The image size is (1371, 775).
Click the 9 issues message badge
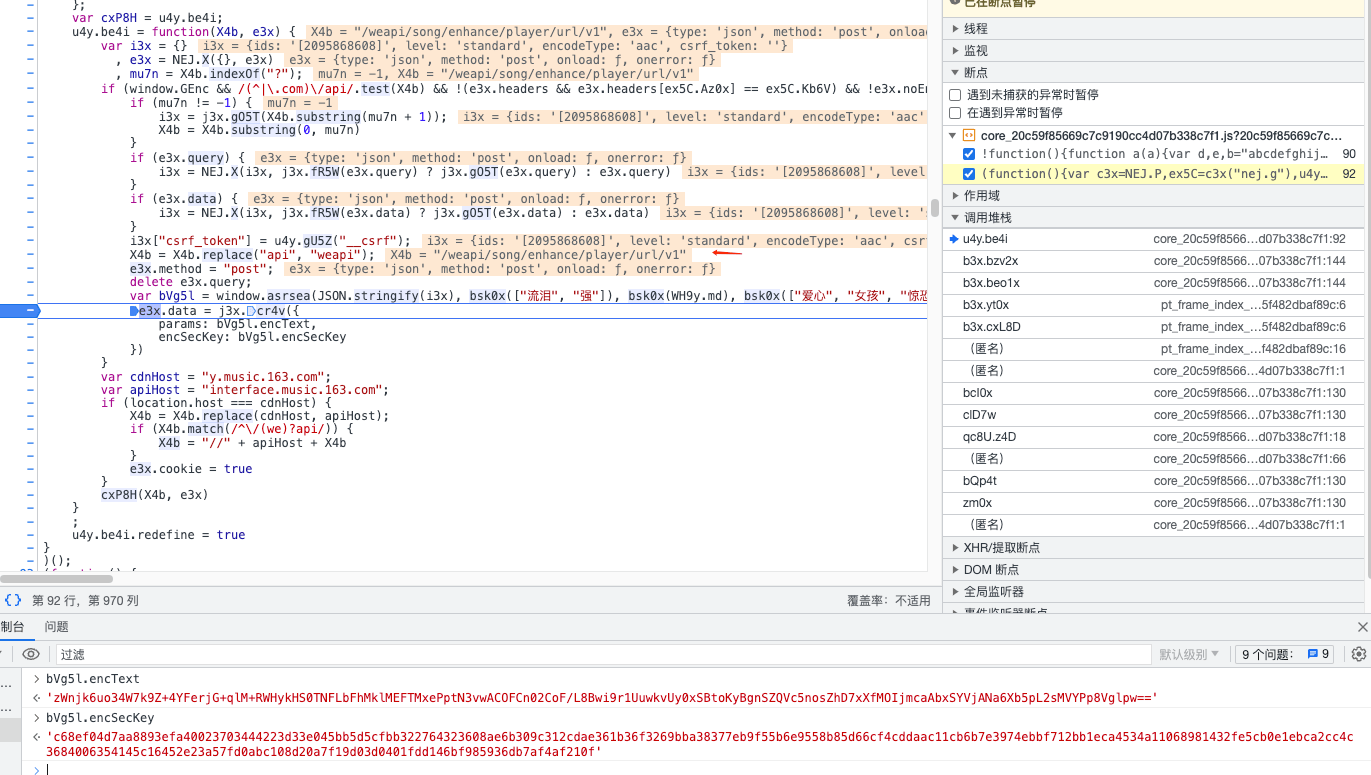point(1319,654)
